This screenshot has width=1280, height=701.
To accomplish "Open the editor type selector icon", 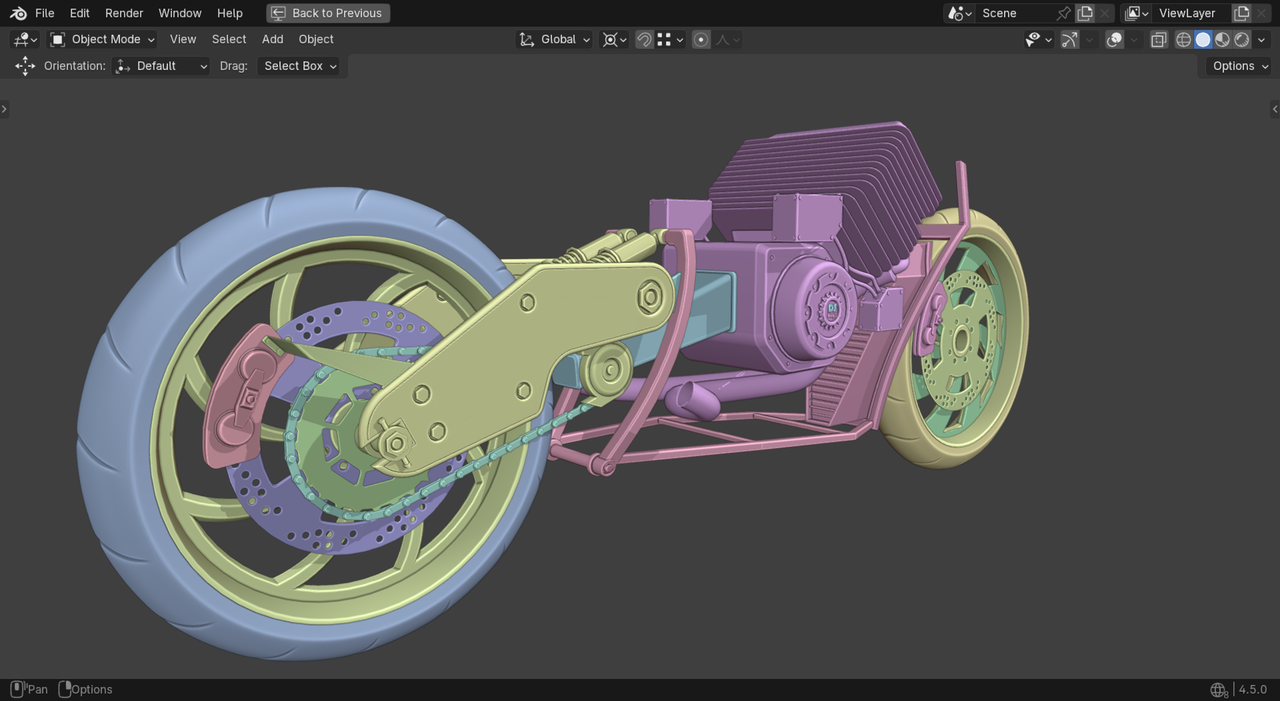I will pos(24,39).
